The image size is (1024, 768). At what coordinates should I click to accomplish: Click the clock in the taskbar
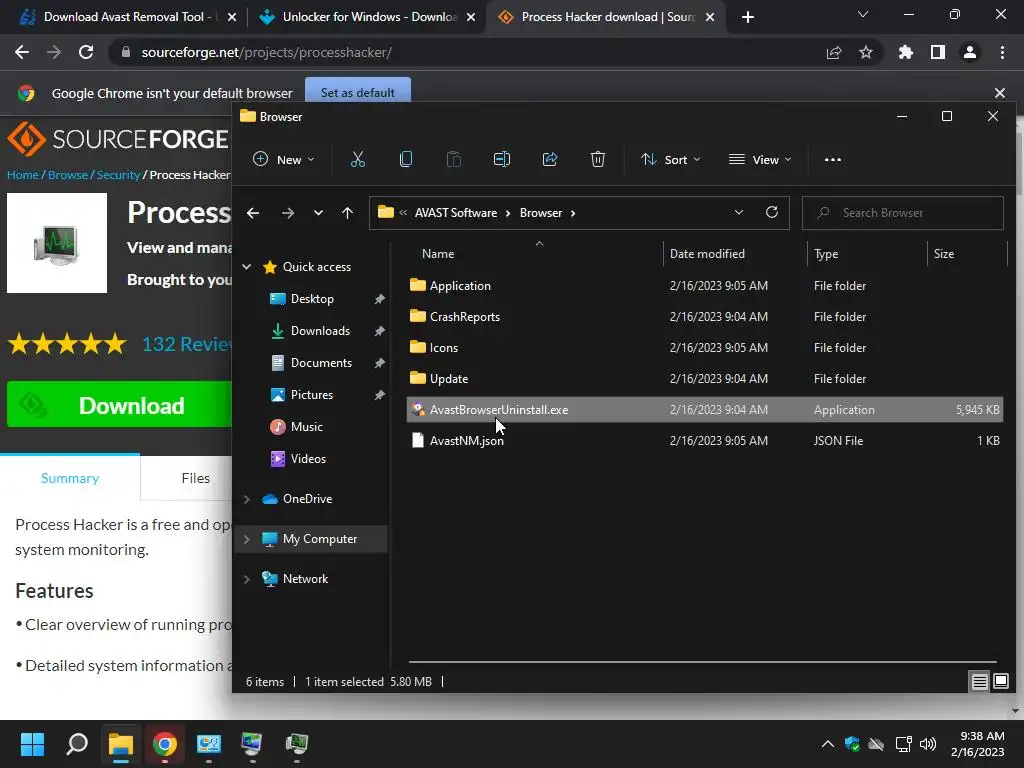click(978, 744)
